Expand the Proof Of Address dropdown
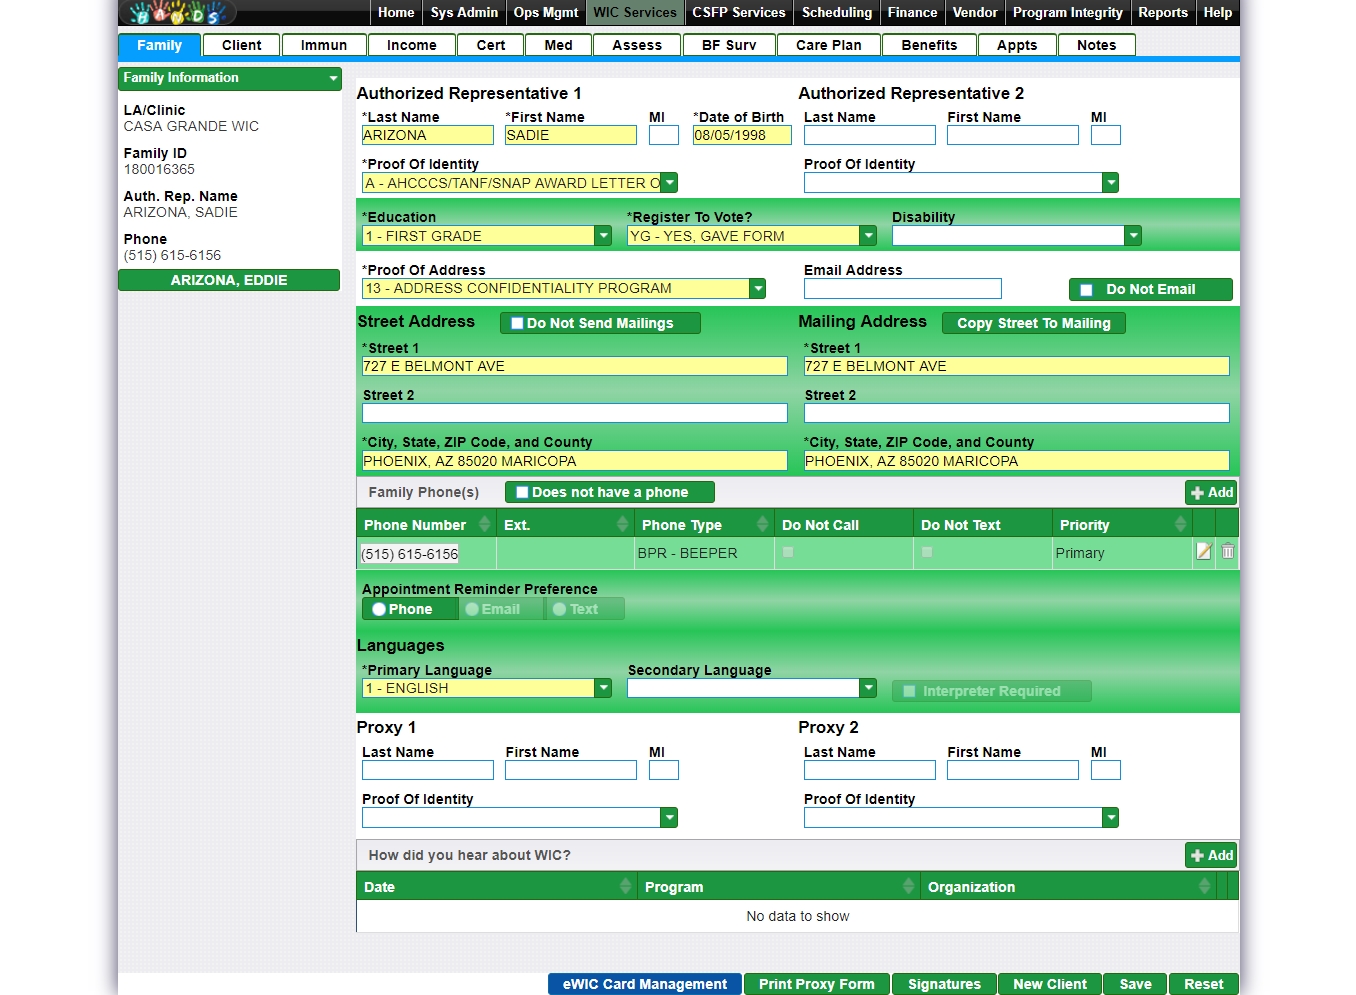The image size is (1356, 995). pyautogui.click(x=758, y=289)
